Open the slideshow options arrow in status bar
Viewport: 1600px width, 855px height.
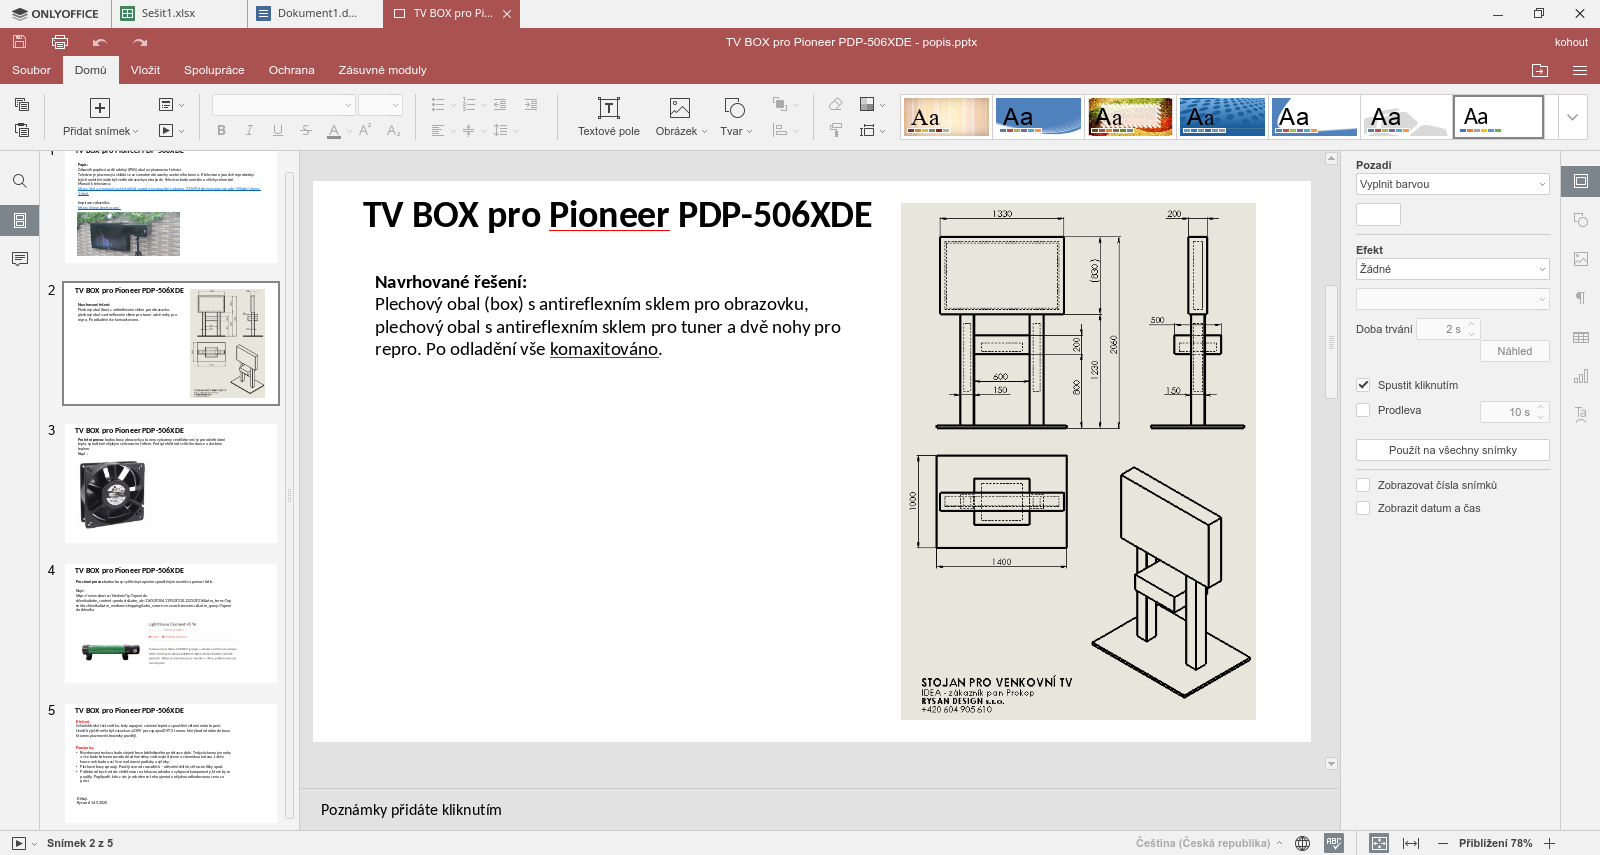point(34,844)
